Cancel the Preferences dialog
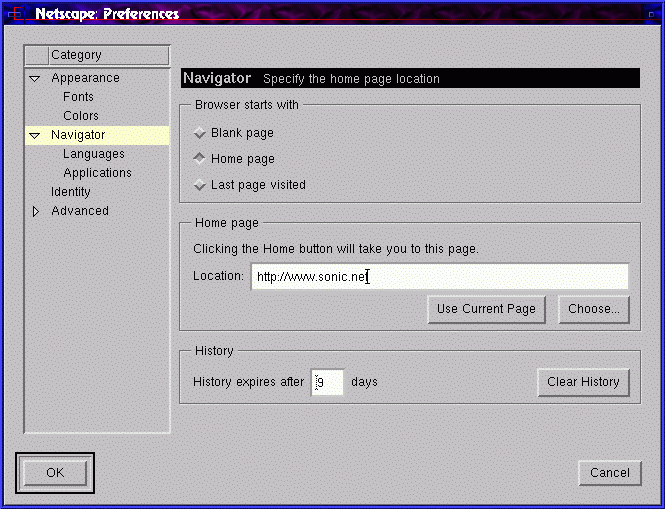 pos(610,473)
